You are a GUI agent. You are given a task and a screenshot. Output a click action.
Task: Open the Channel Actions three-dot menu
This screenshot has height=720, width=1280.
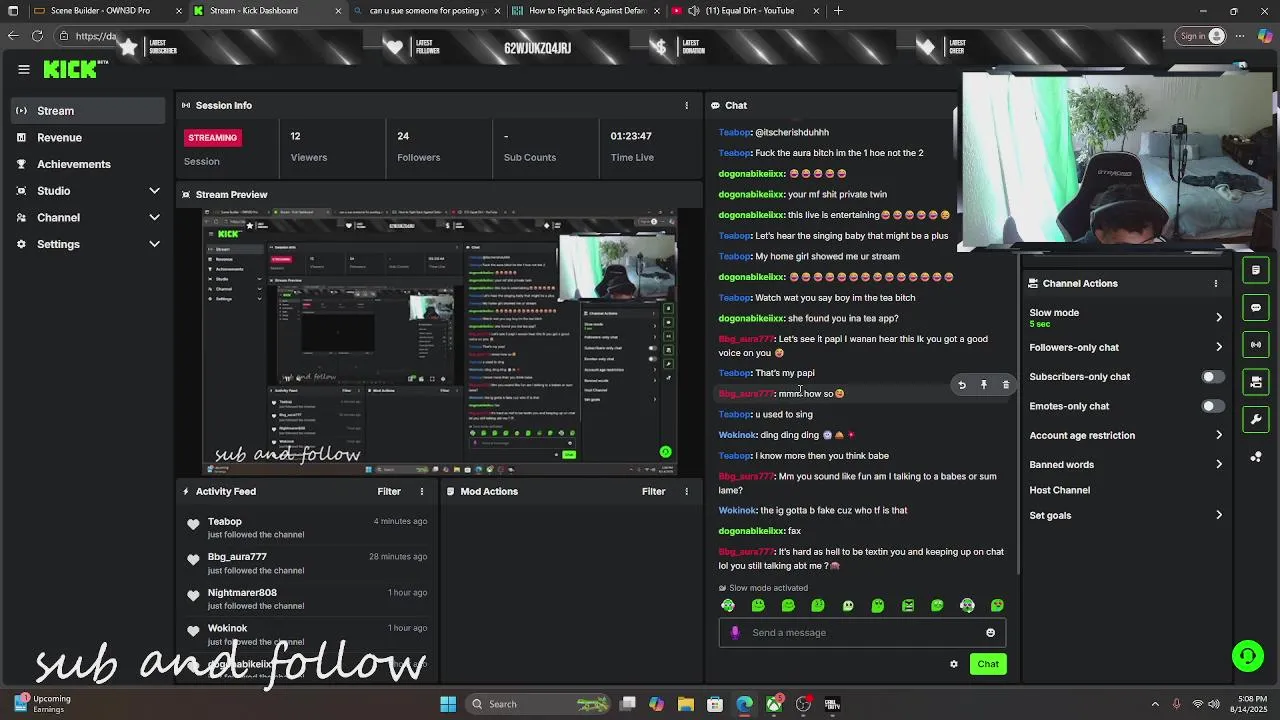click(x=1216, y=283)
